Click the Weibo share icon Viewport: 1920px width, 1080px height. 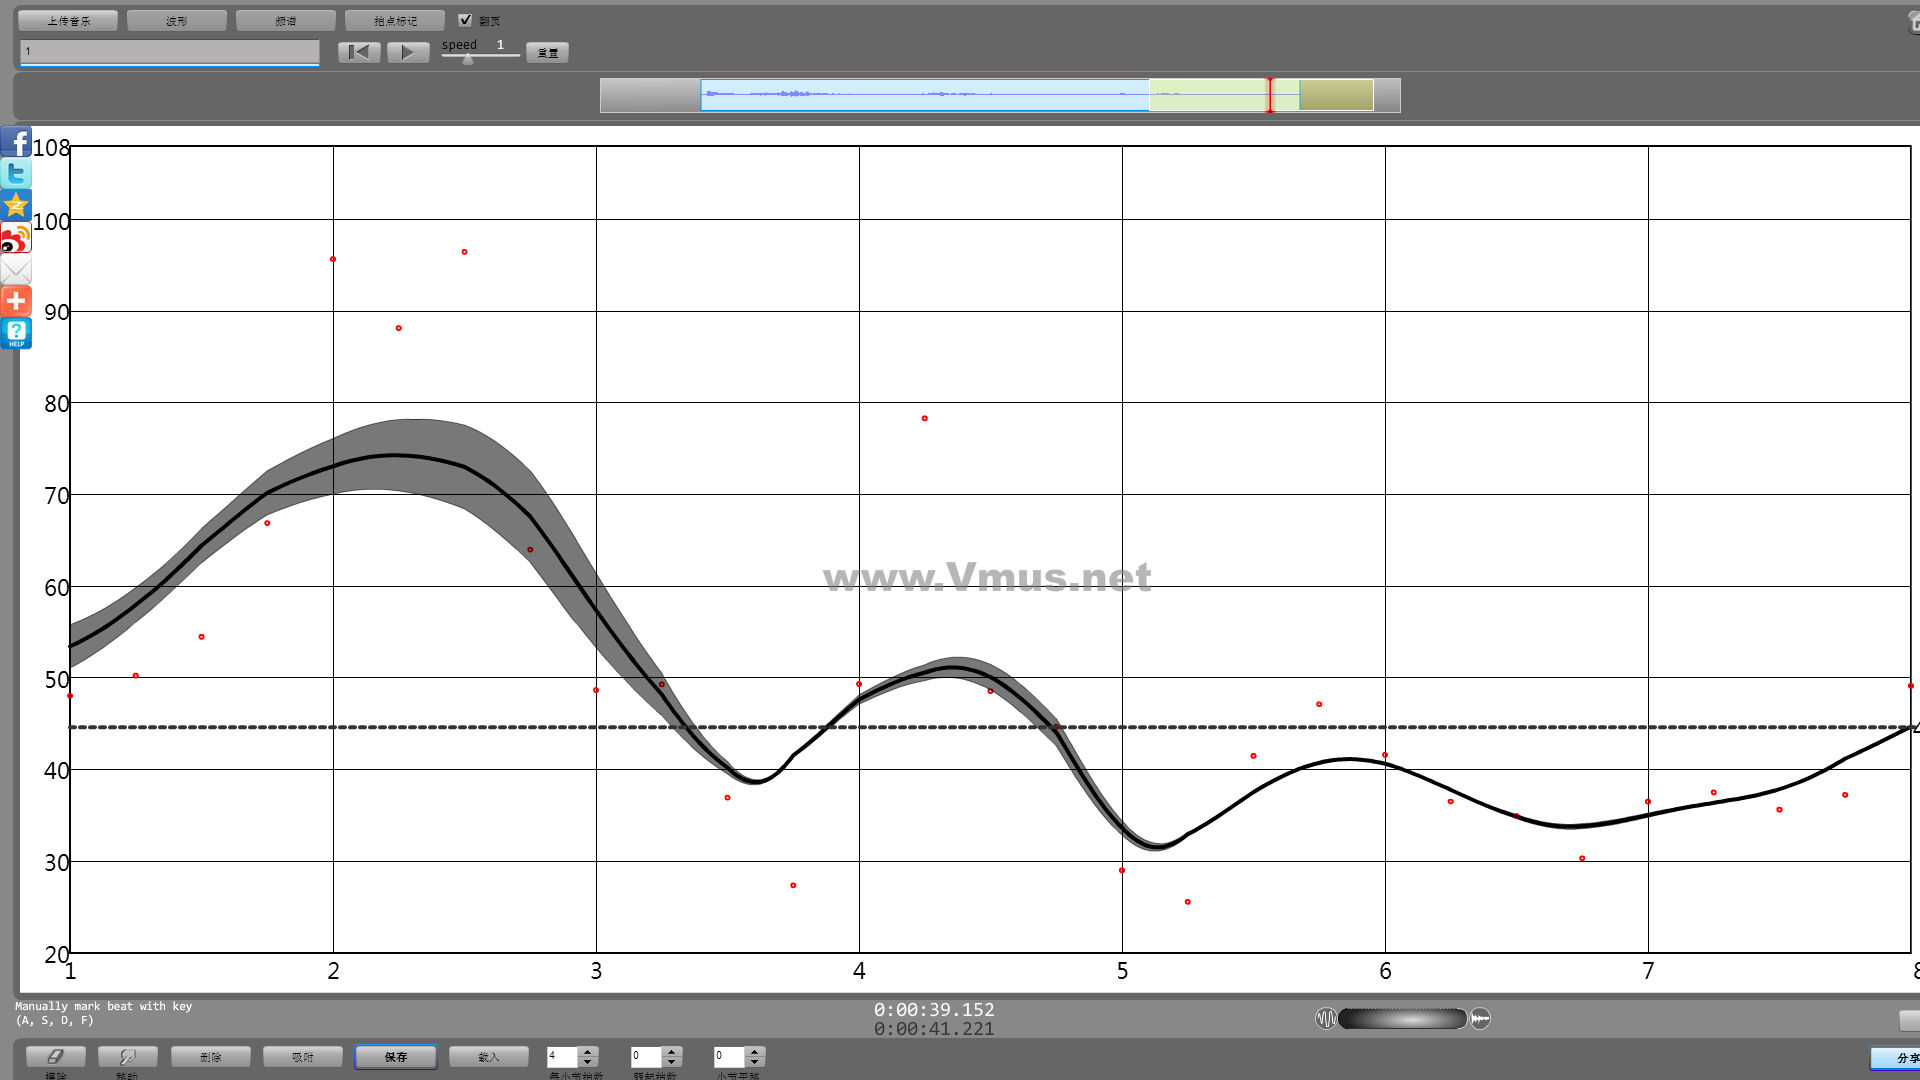click(16, 238)
